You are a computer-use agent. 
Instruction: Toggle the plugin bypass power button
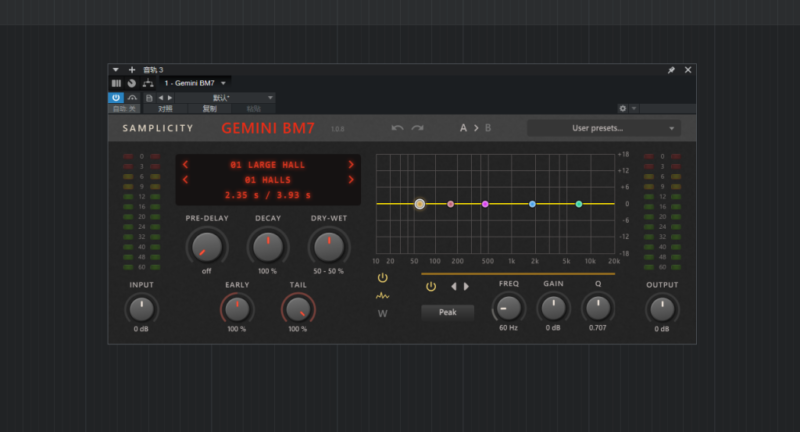click(116, 97)
